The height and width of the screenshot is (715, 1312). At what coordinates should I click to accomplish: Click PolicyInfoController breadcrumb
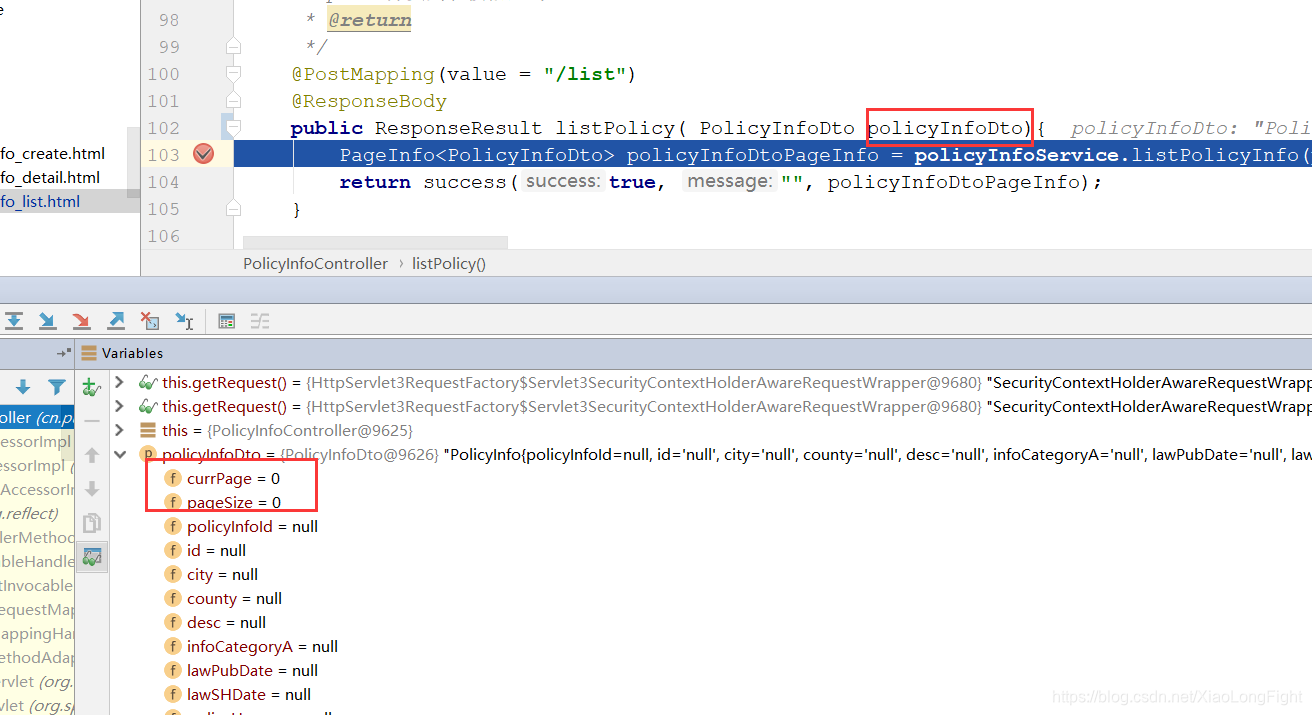(x=315, y=264)
